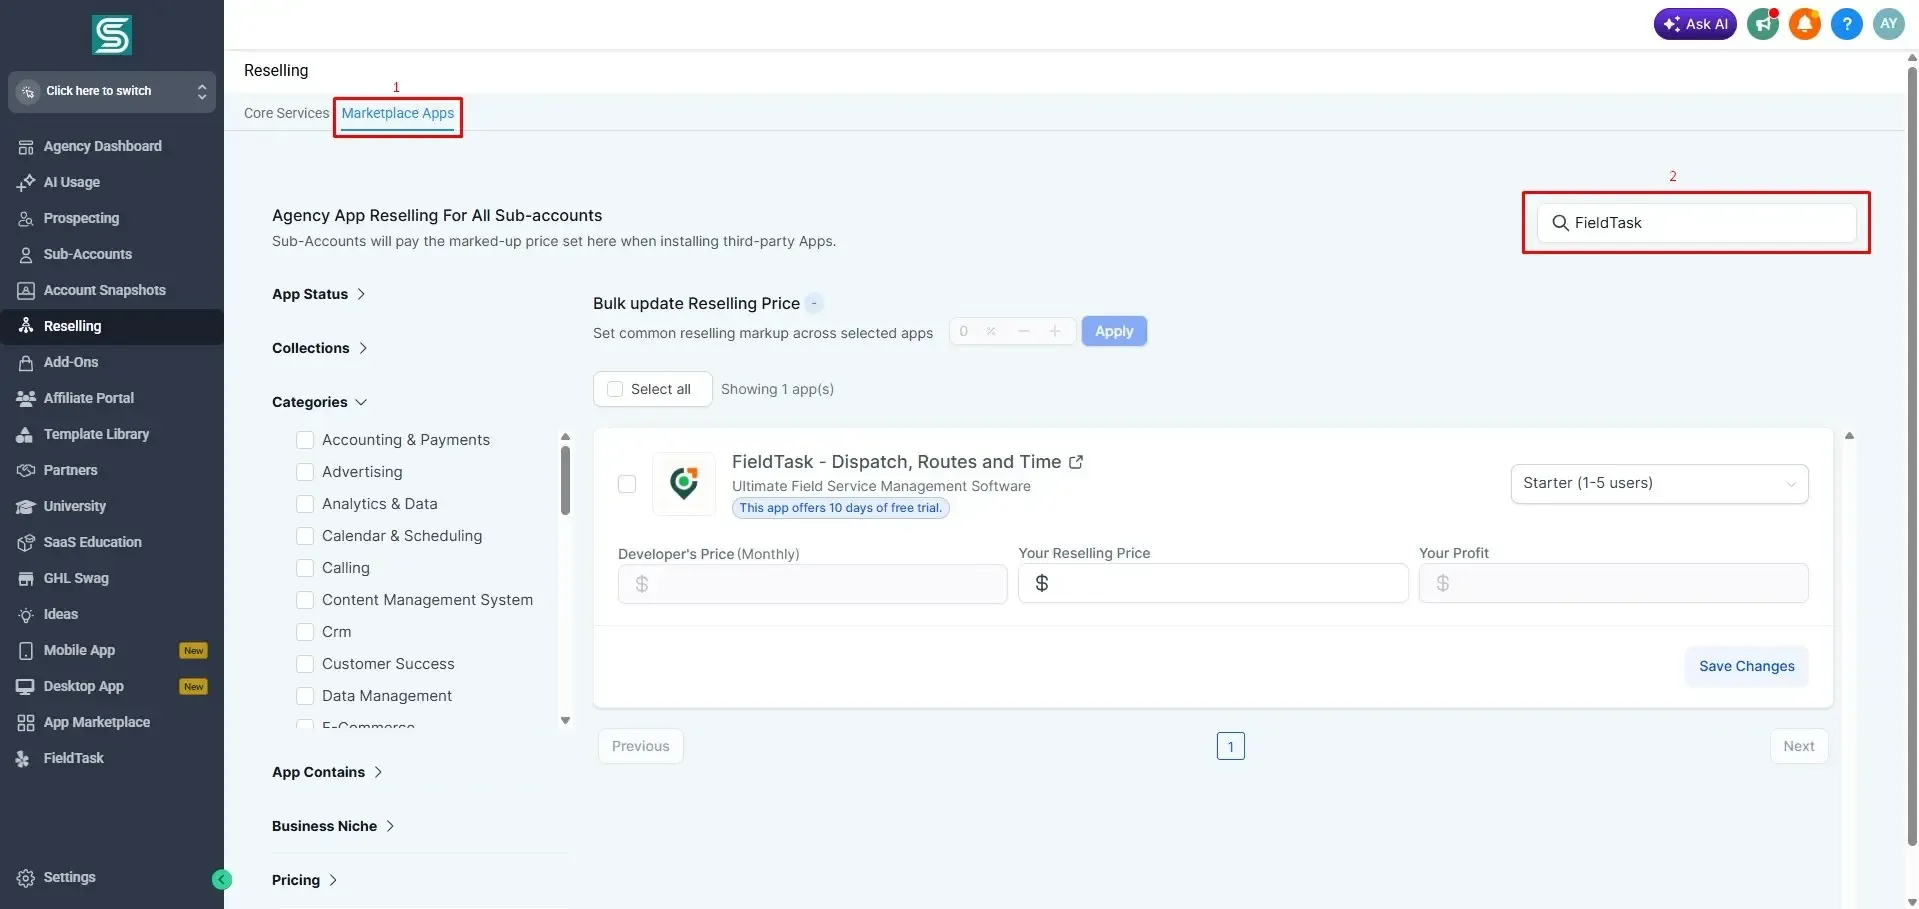The image size is (1919, 909).
Task: Check the Customer Success category
Action: click(305, 664)
